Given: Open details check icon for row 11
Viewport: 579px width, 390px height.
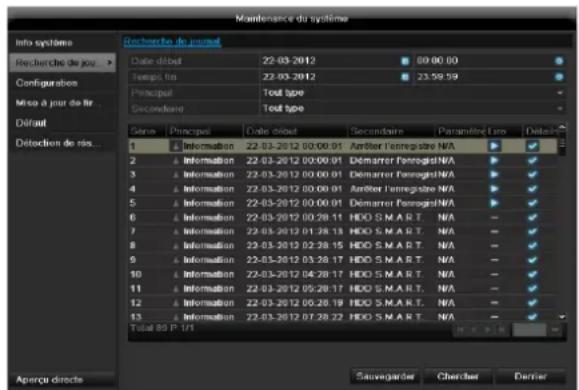Looking at the screenshot, I should pos(532,288).
